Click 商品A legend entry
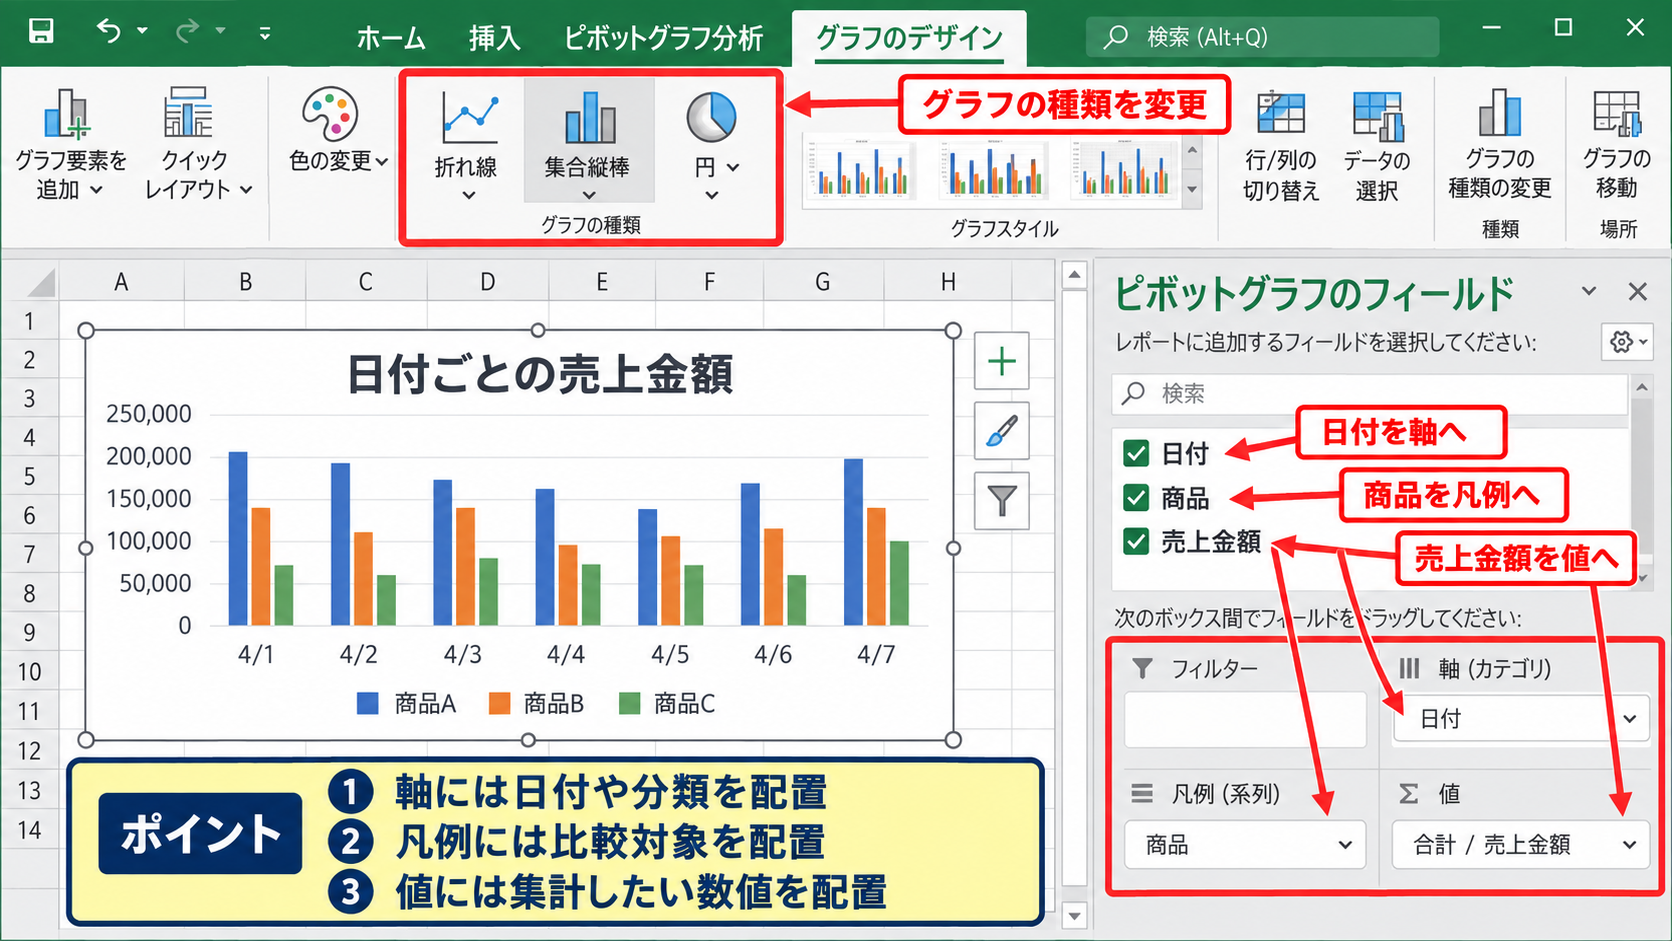The image size is (1672, 941). click(x=406, y=704)
